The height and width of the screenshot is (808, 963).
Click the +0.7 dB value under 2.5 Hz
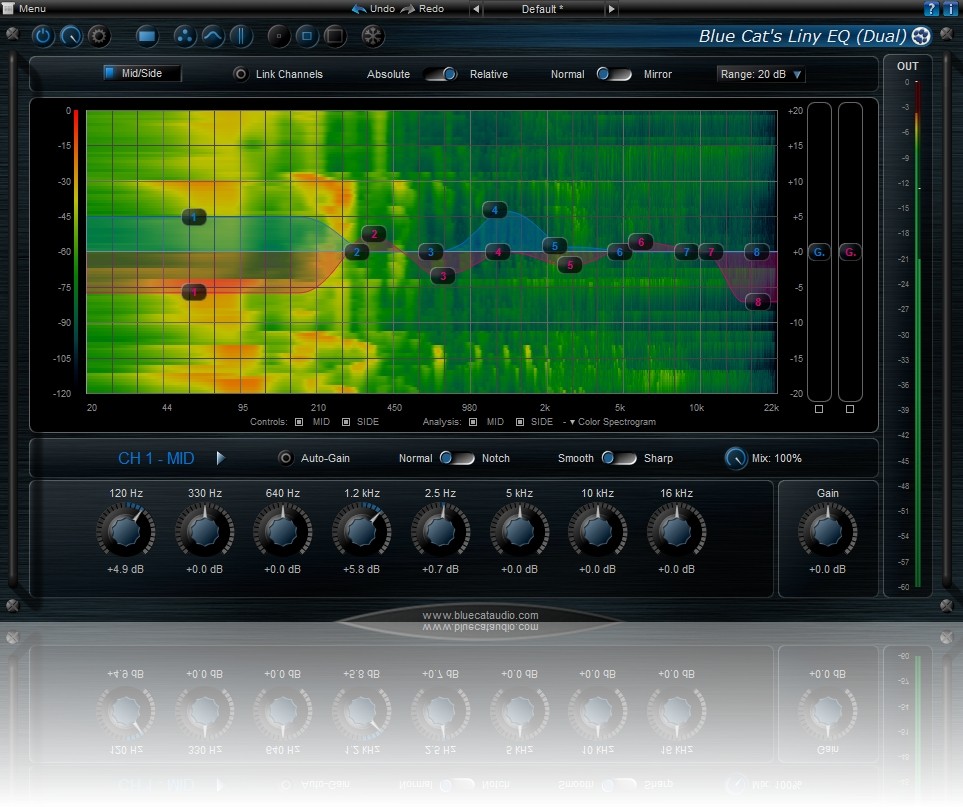click(440, 569)
